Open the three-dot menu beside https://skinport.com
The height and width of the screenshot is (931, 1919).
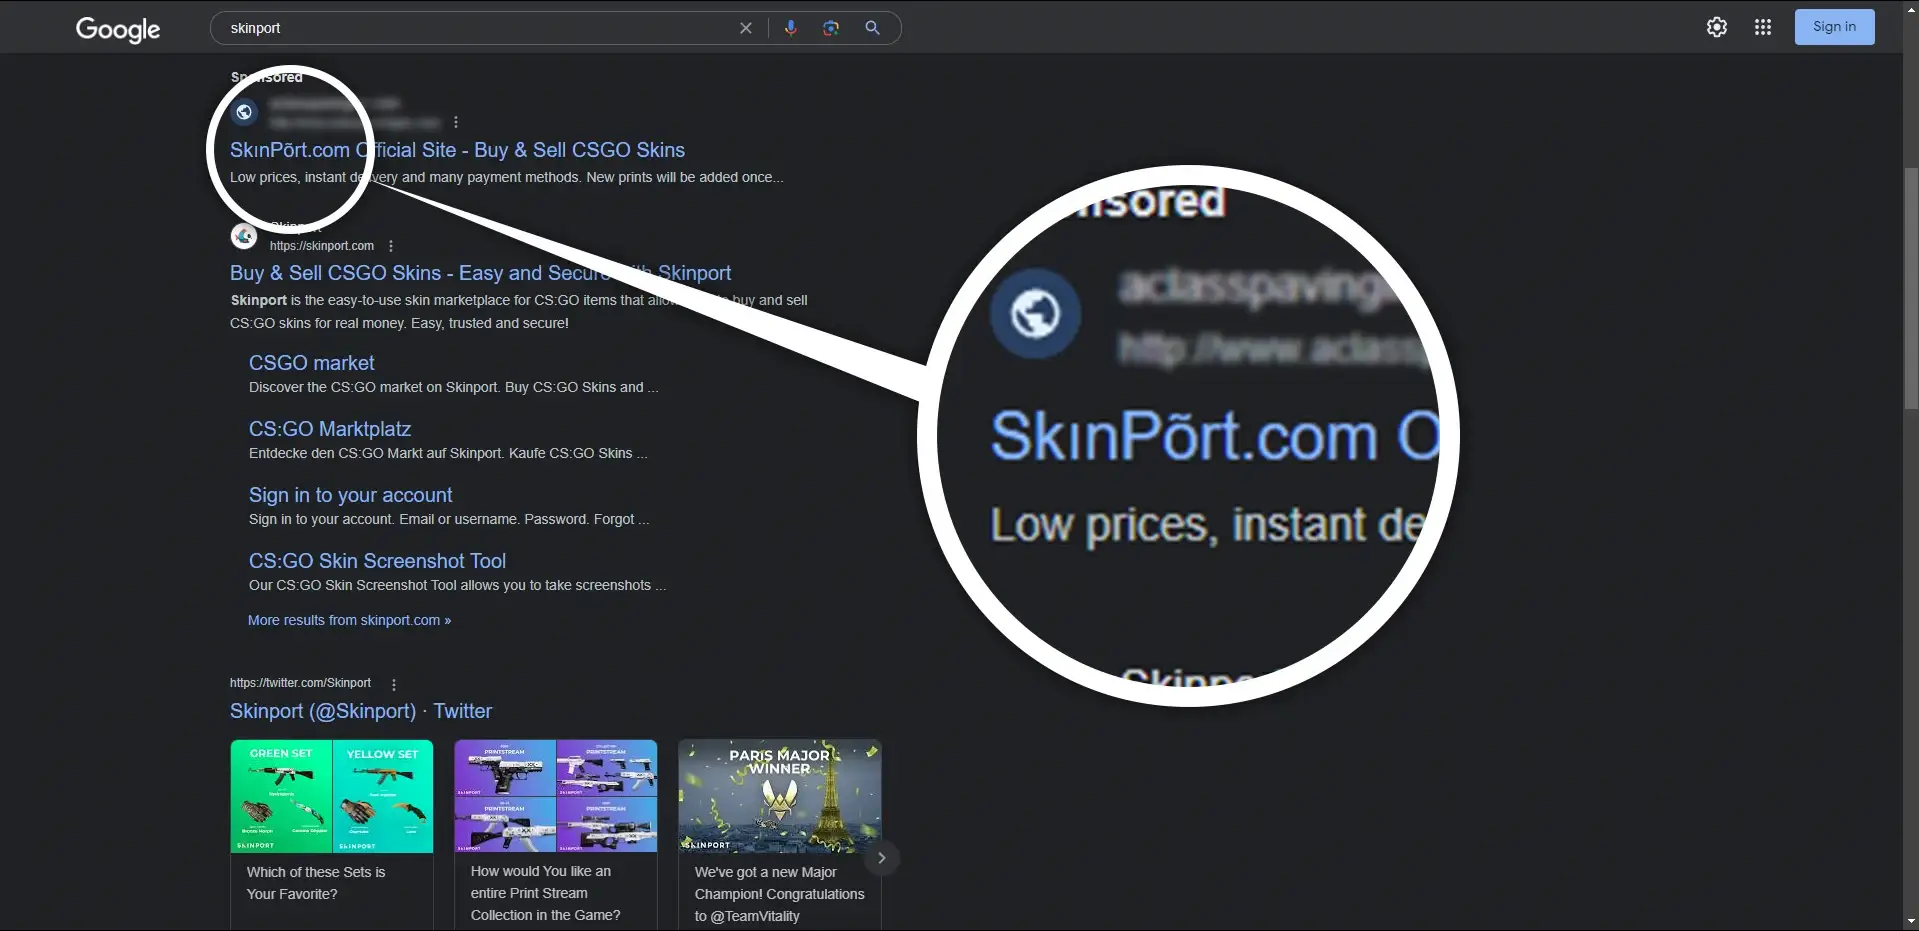pos(390,245)
